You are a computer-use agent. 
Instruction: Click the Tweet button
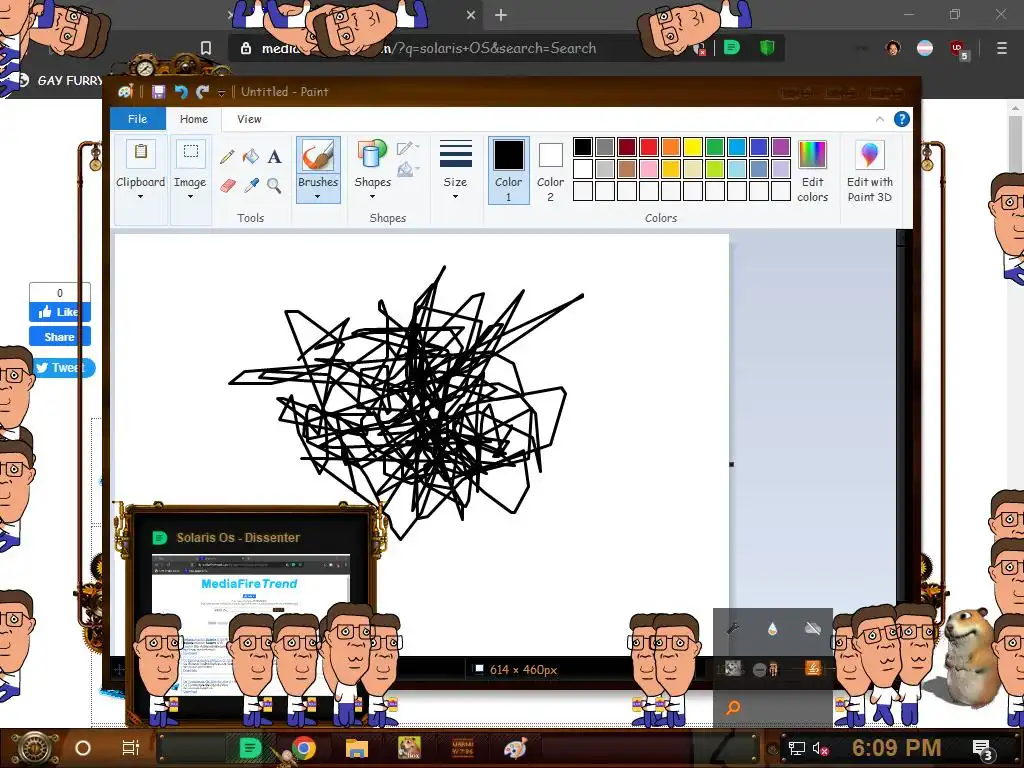point(64,368)
